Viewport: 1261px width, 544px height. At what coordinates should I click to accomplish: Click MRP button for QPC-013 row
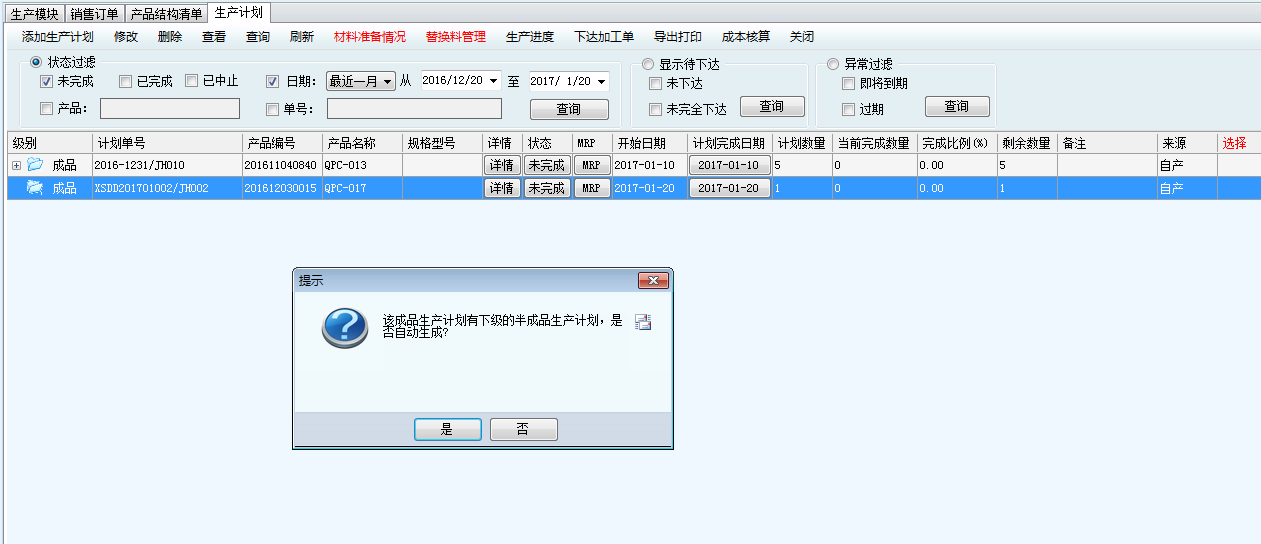592,165
